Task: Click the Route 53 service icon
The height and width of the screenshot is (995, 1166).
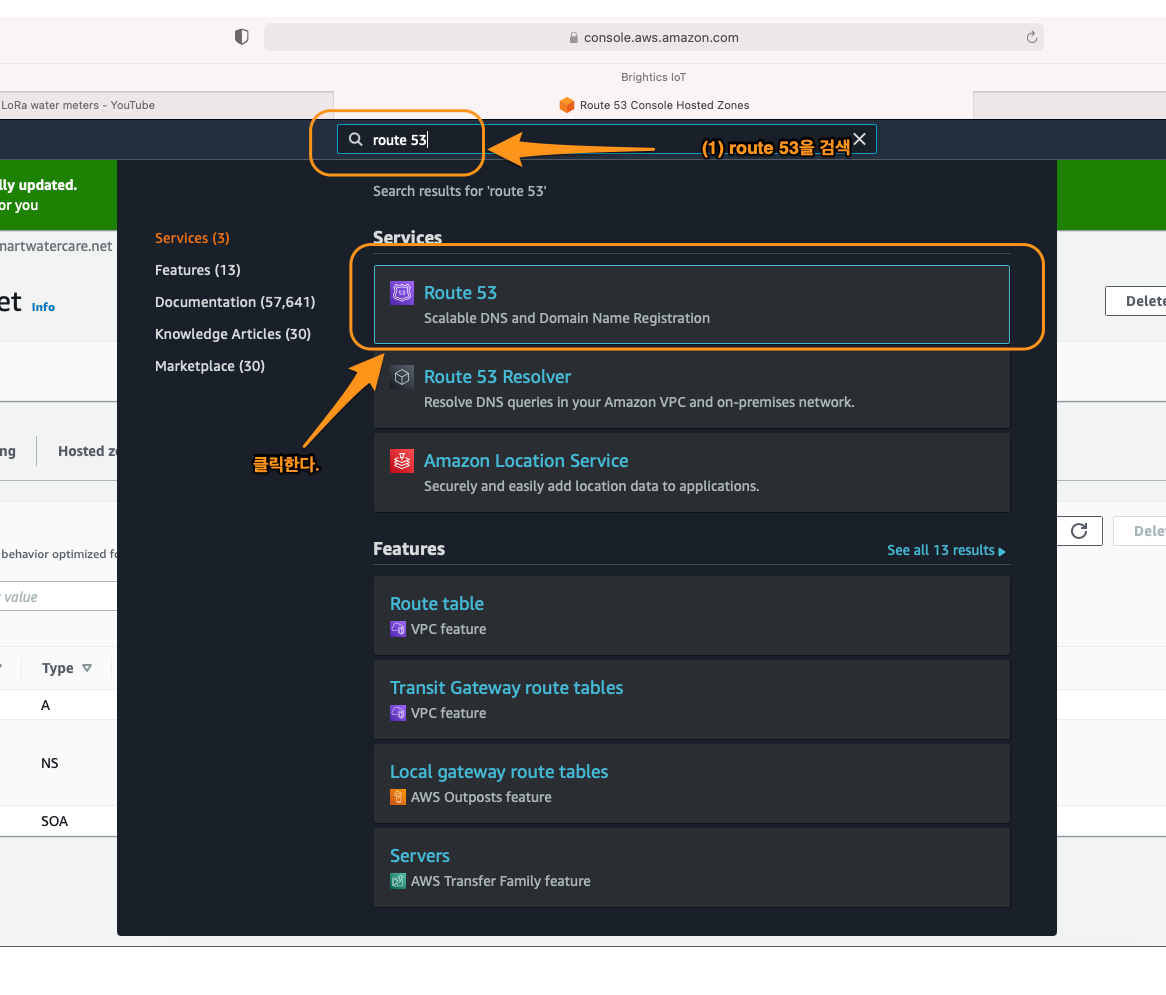Action: point(402,293)
